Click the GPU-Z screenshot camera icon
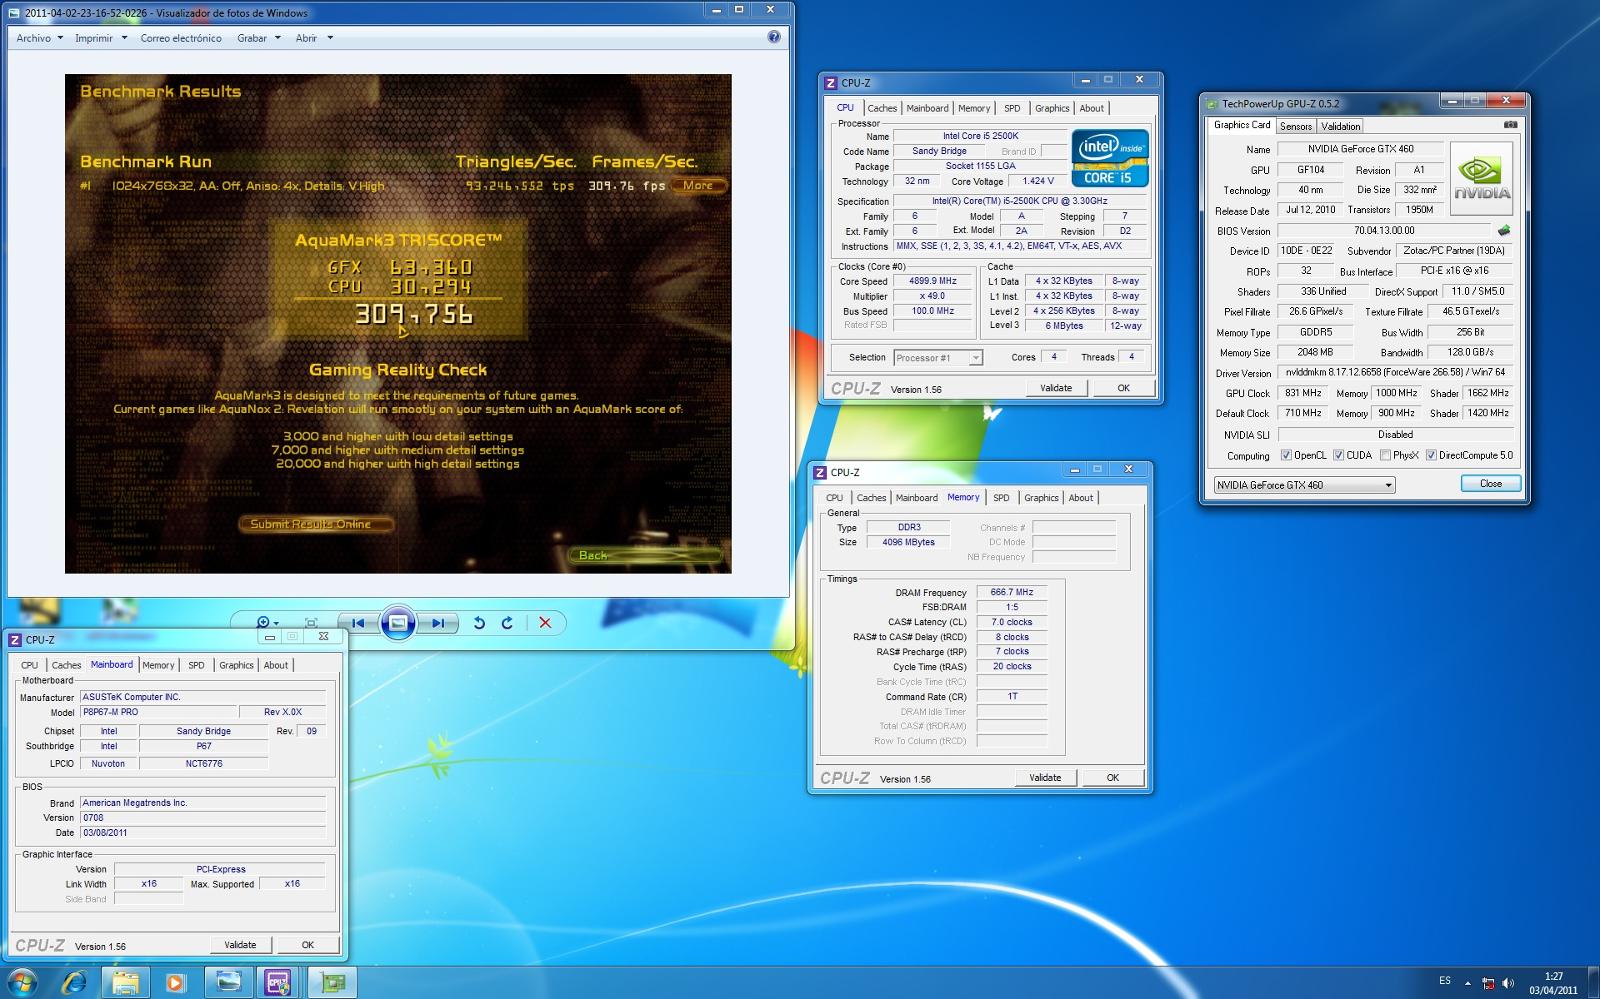Screen dimensions: 1600x999 [1510, 125]
